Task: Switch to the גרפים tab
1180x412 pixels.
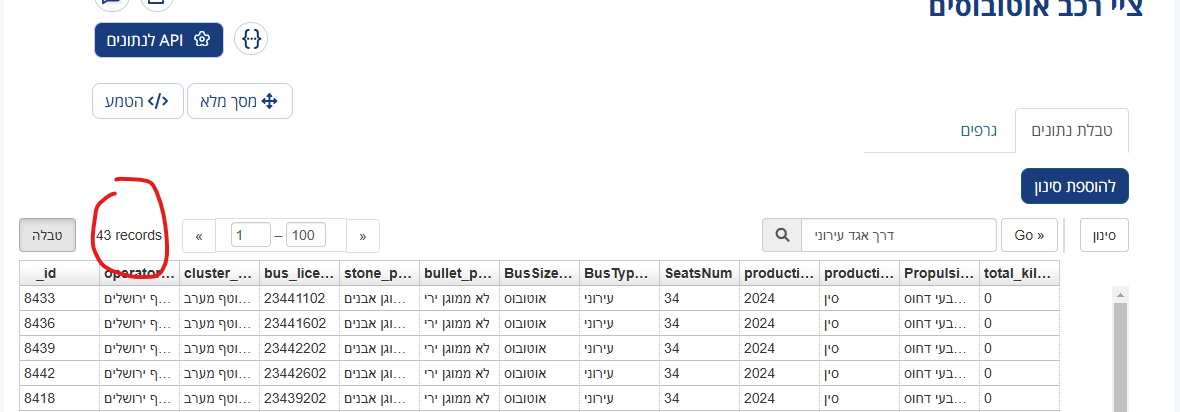Action: click(977, 131)
